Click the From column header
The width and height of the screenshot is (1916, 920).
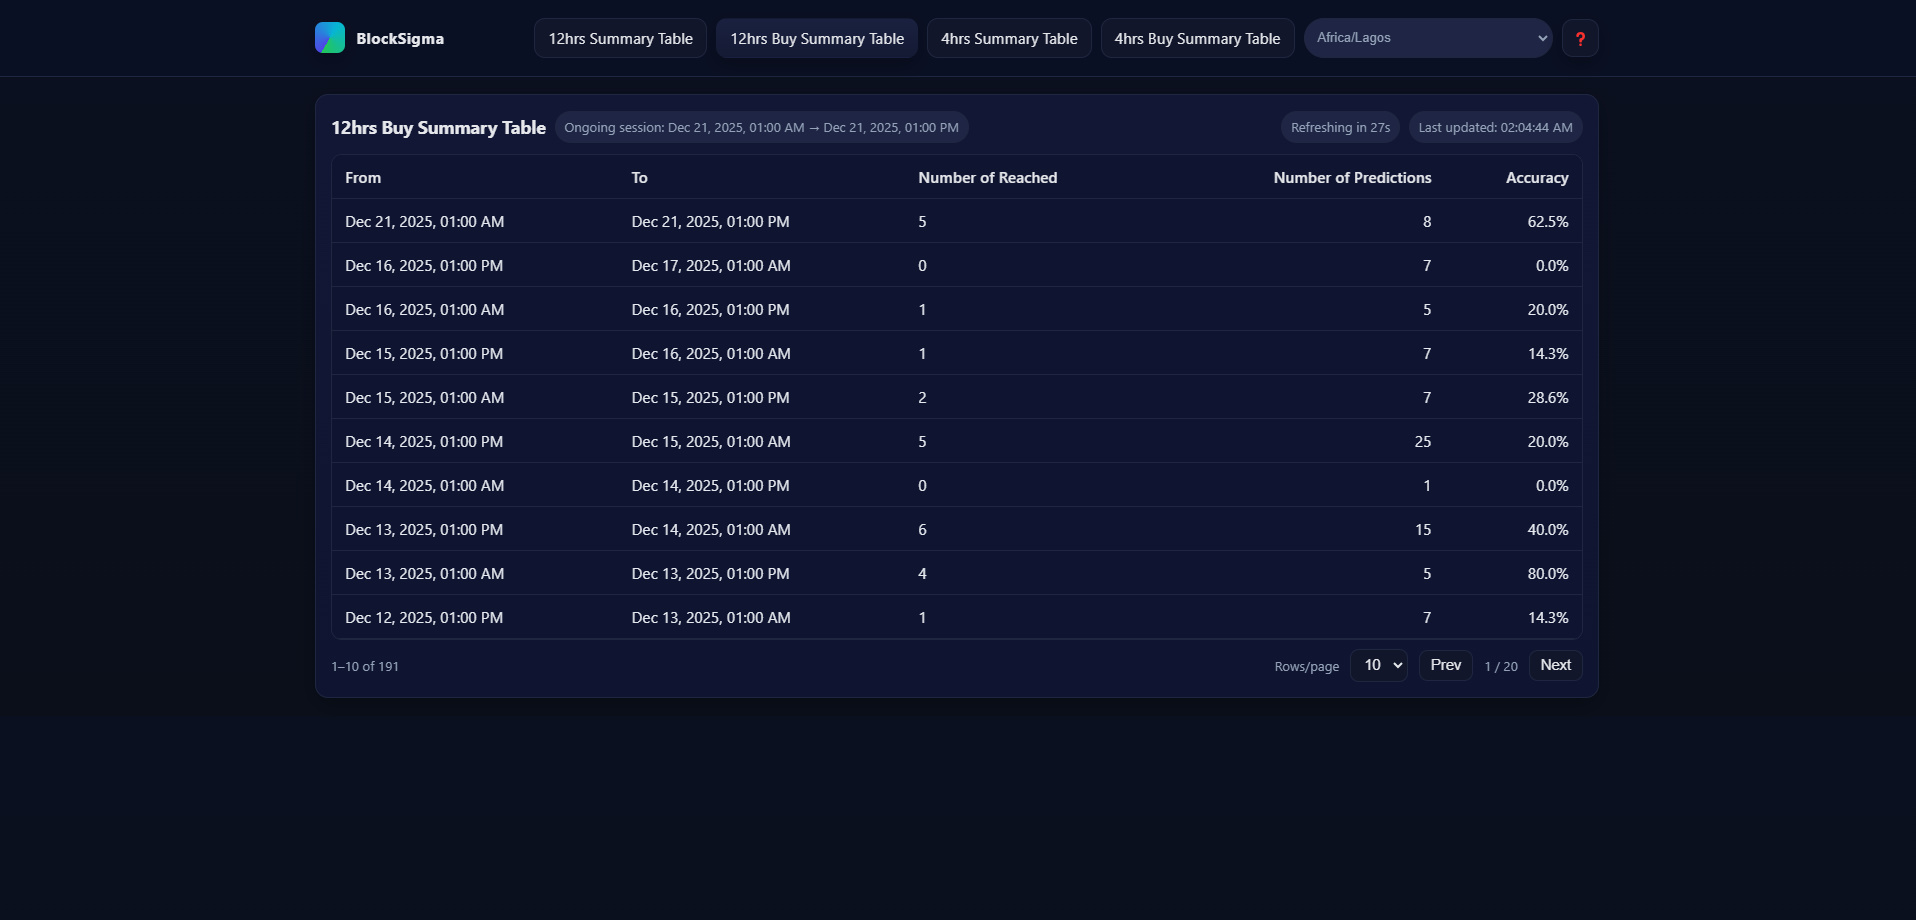point(363,177)
